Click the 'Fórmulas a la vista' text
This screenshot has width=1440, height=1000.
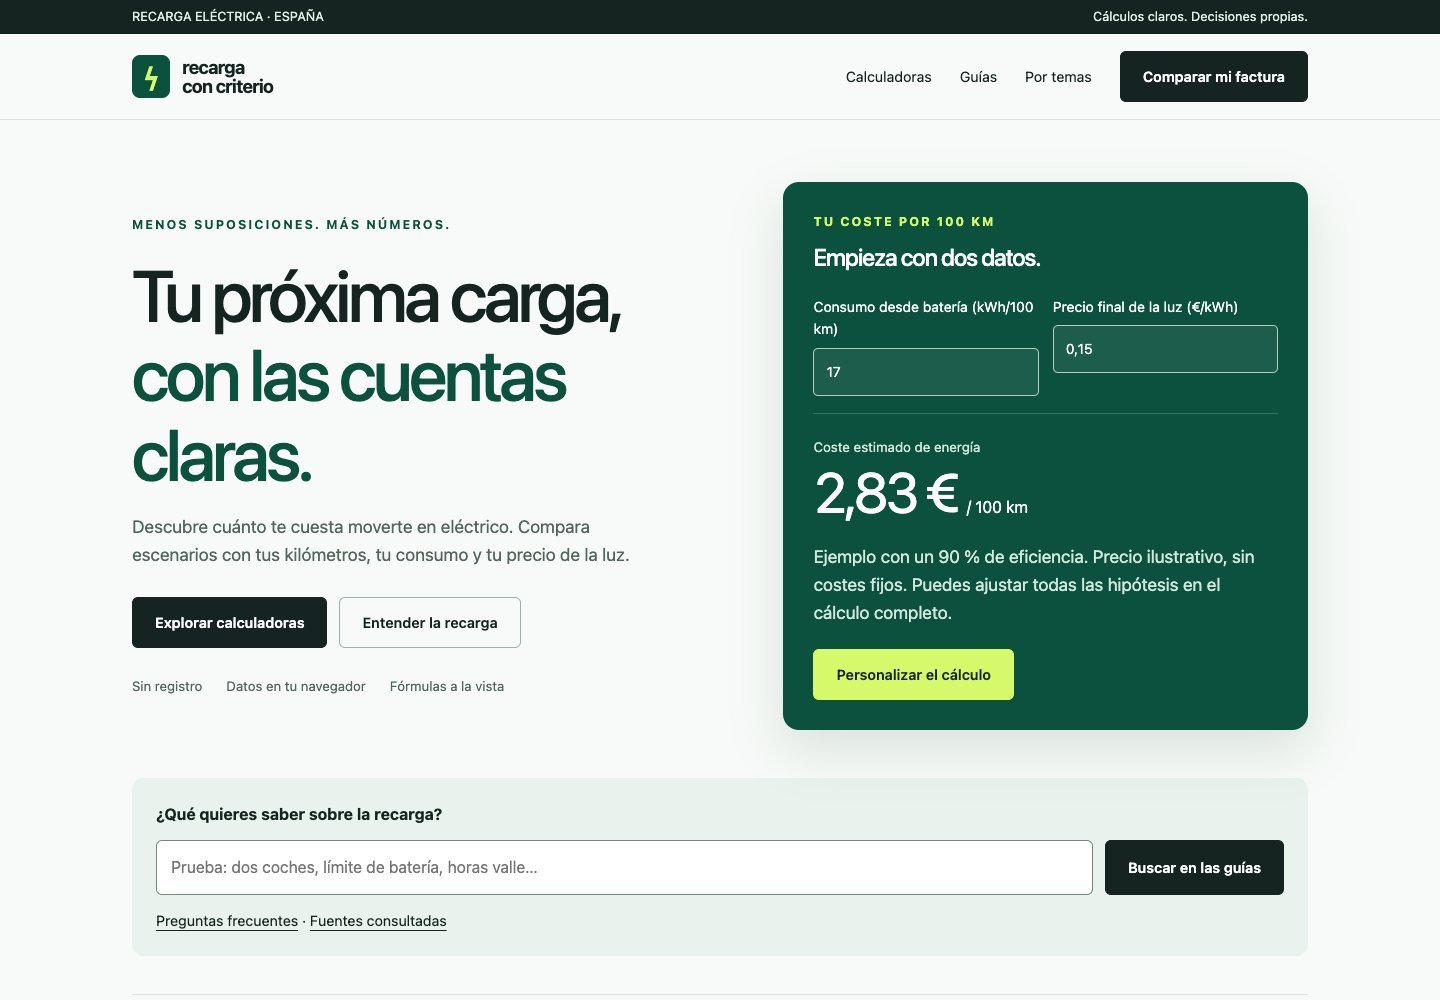pyautogui.click(x=447, y=686)
